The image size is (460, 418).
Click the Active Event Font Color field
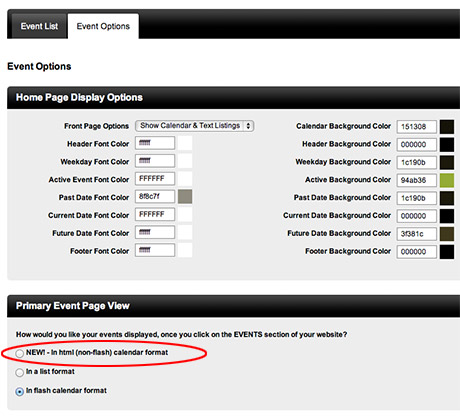tap(155, 179)
